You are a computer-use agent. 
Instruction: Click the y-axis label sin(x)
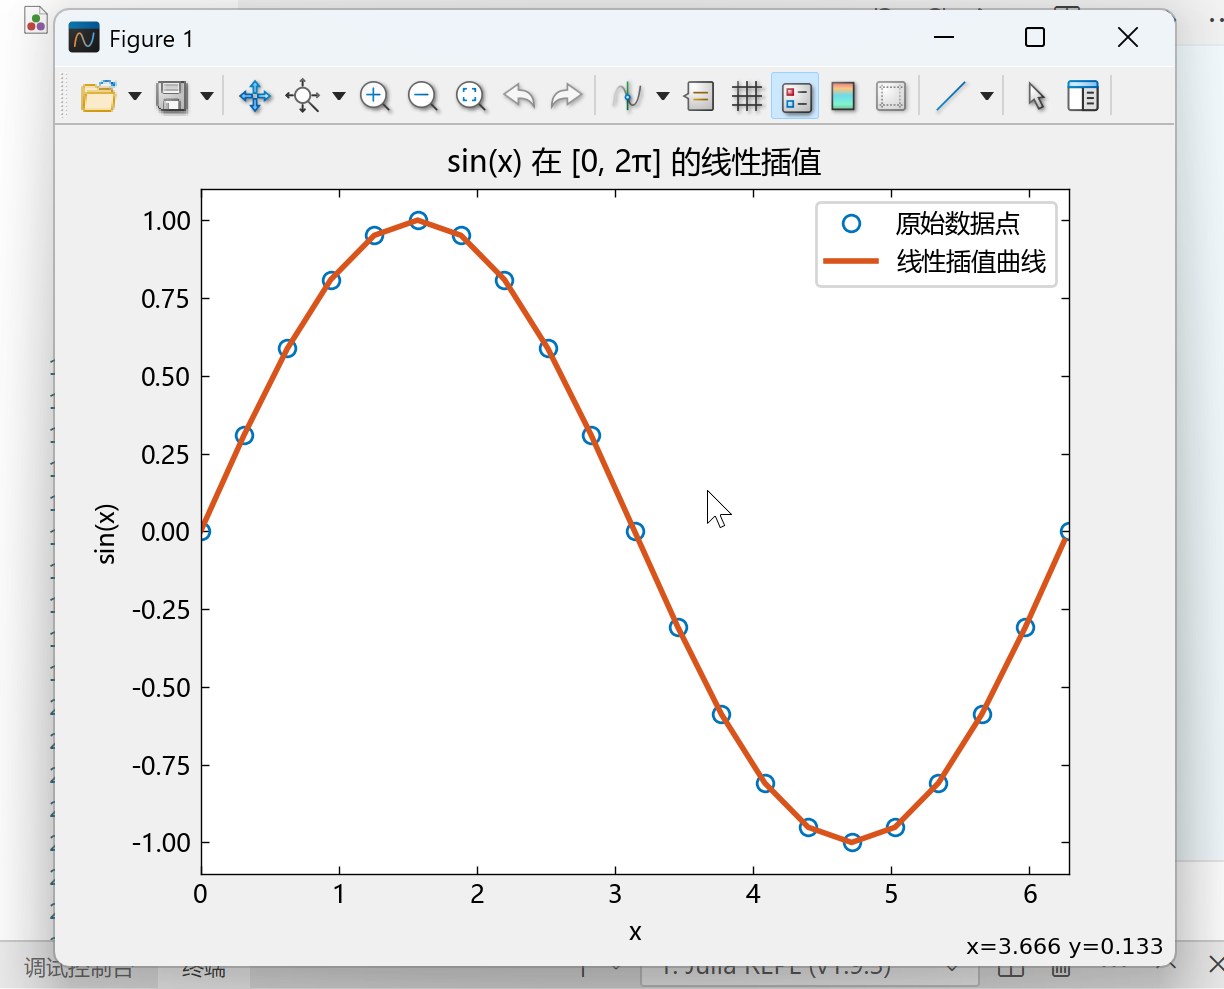[106, 533]
